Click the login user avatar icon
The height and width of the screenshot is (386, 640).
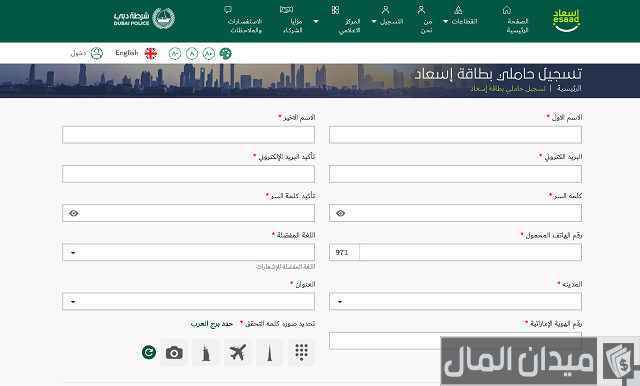[97, 53]
